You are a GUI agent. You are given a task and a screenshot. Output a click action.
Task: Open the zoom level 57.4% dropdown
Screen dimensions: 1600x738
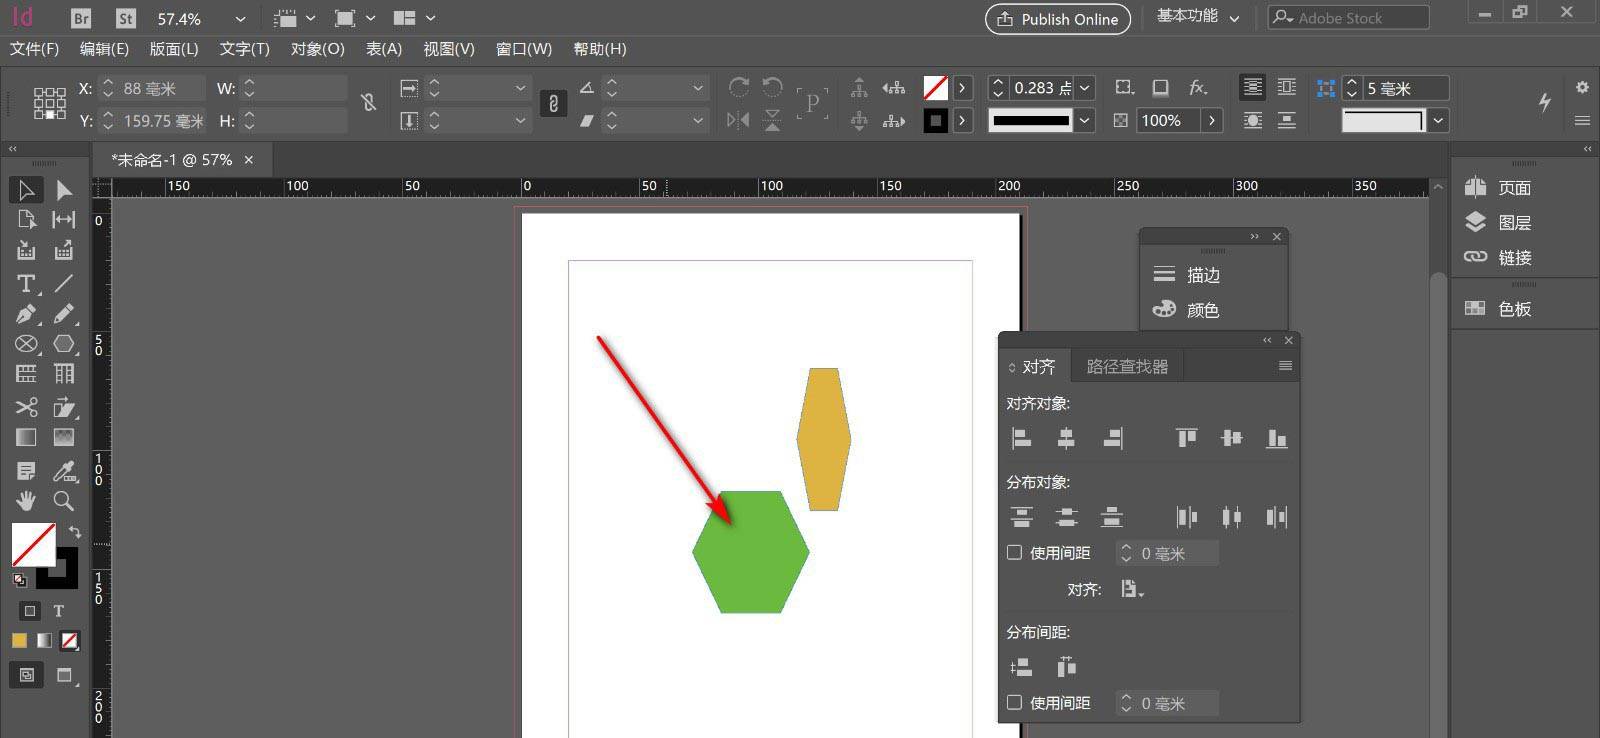tap(240, 19)
